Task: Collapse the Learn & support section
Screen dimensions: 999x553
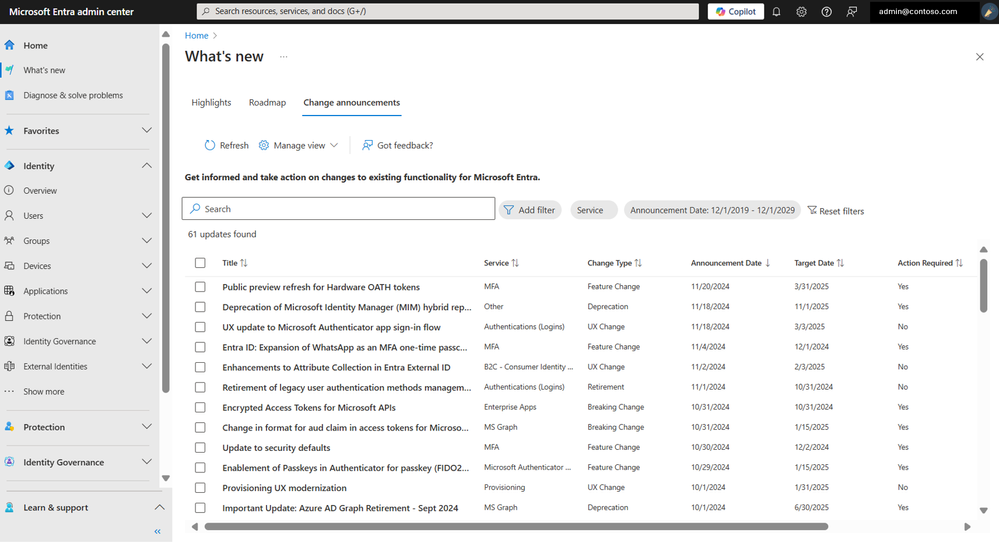Action: (x=159, y=508)
